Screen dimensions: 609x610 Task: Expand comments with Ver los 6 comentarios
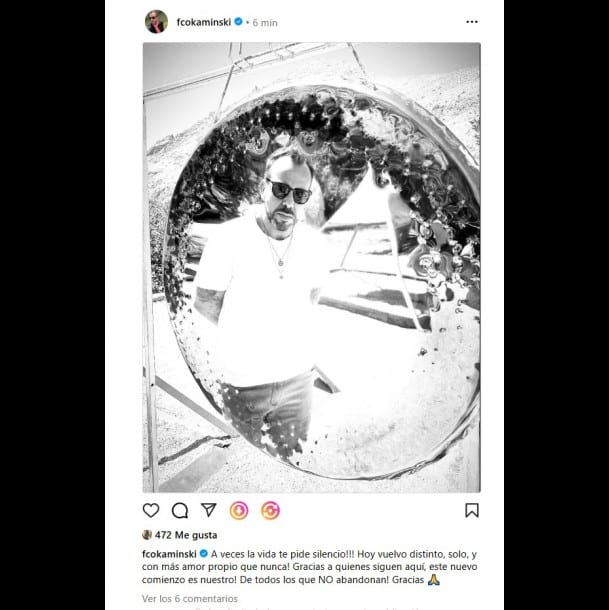point(190,598)
